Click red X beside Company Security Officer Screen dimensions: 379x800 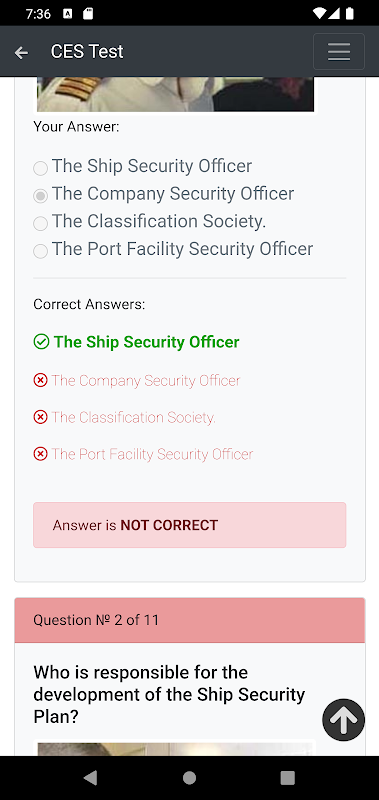(x=40, y=380)
